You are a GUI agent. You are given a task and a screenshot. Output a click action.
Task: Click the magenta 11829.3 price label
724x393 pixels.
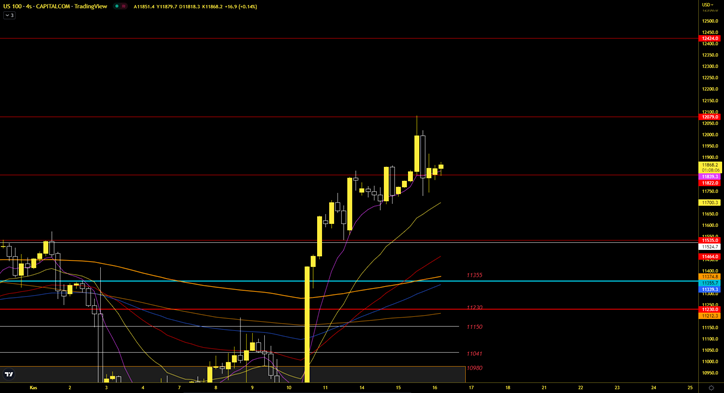[710, 177]
